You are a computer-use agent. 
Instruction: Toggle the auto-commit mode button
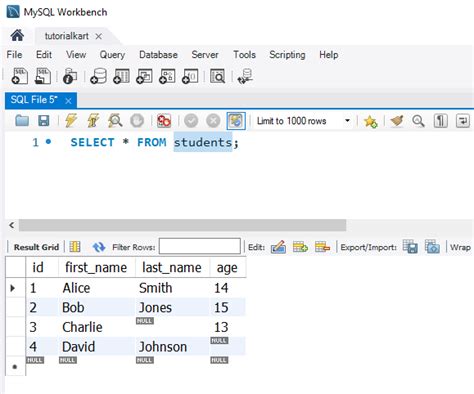click(236, 121)
